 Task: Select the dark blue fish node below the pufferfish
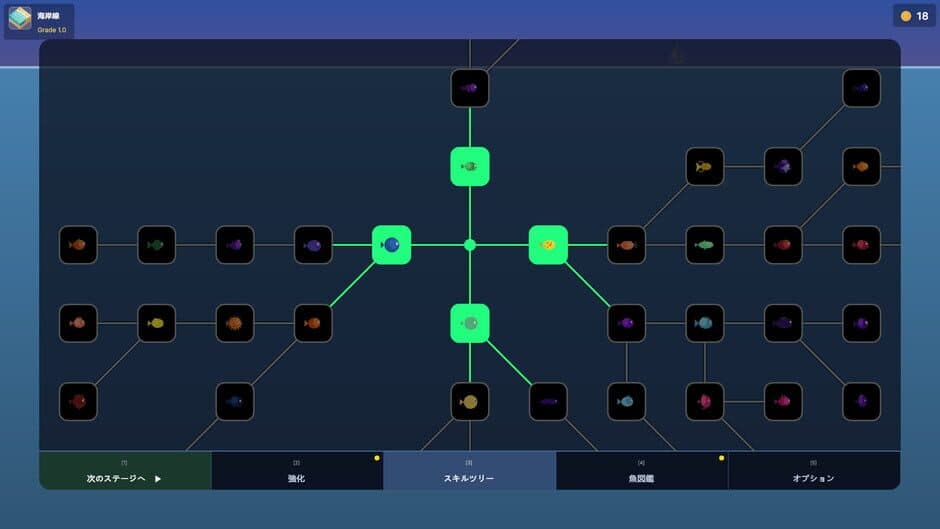tap(235, 402)
